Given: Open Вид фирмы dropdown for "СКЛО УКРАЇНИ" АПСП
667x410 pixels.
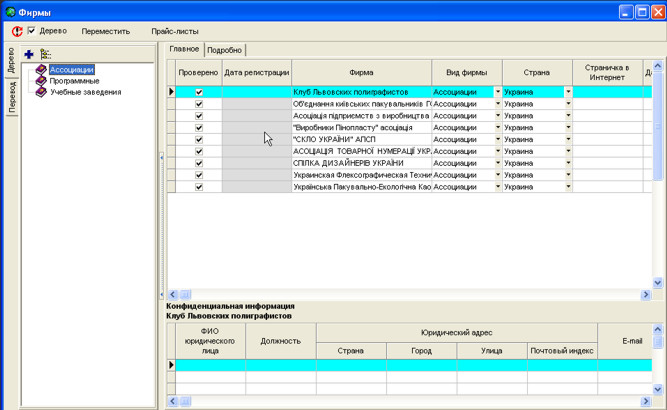Looking at the screenshot, I should tap(498, 139).
